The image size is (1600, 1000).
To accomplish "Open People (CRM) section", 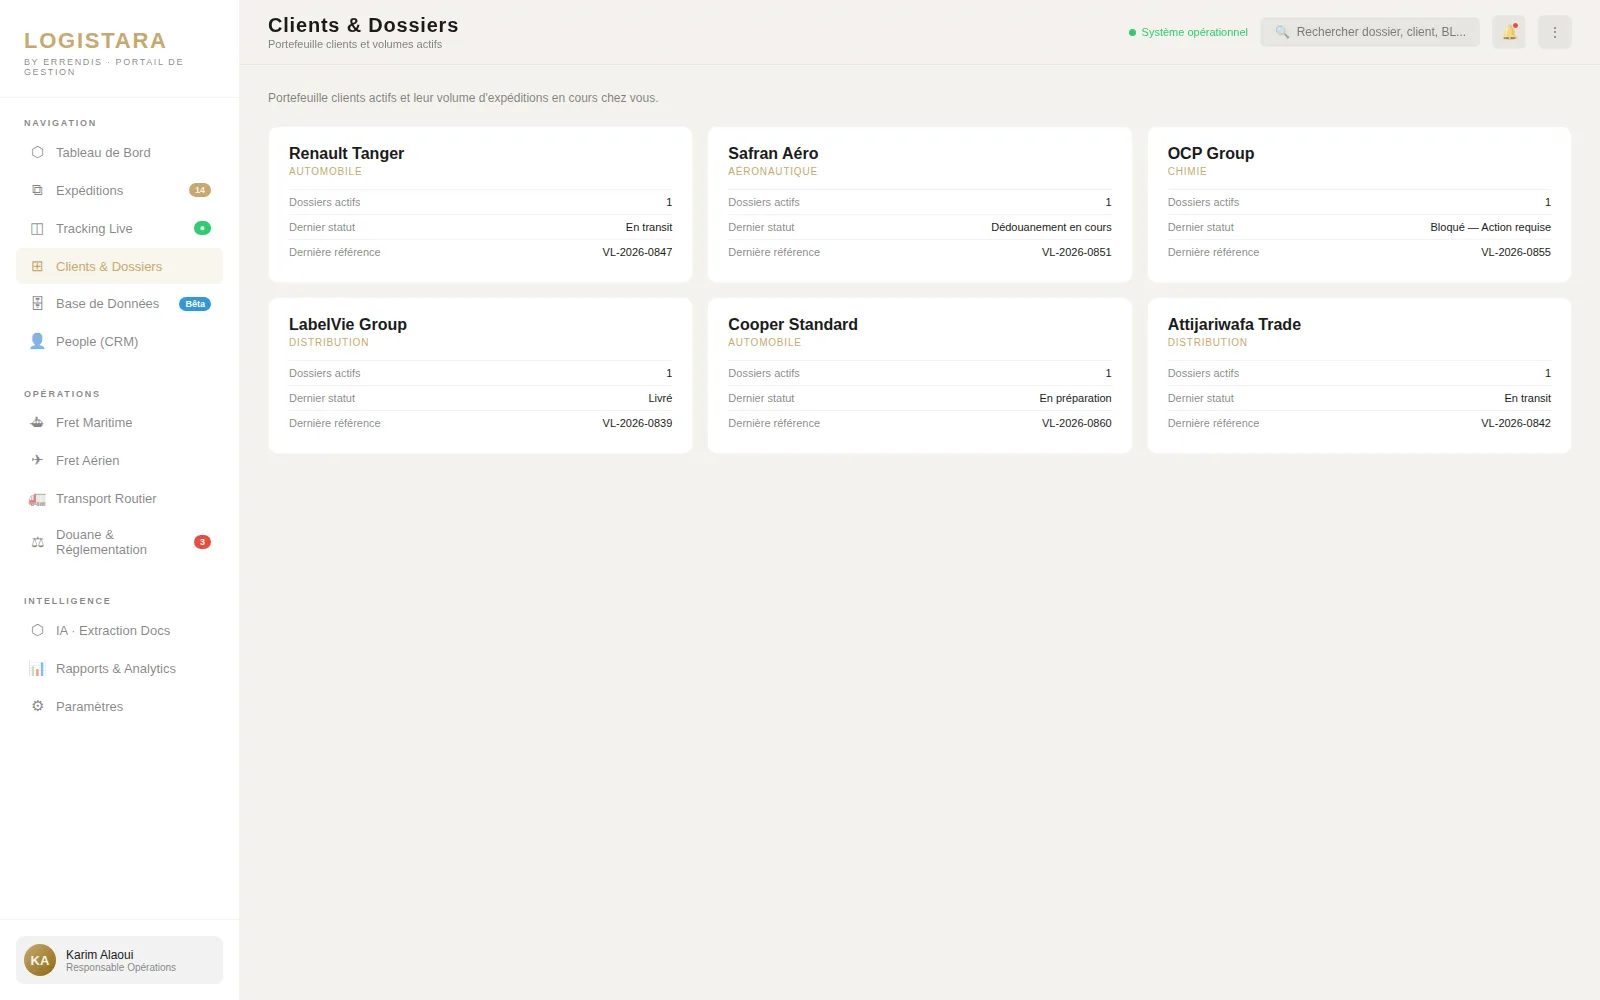I will (x=119, y=342).
